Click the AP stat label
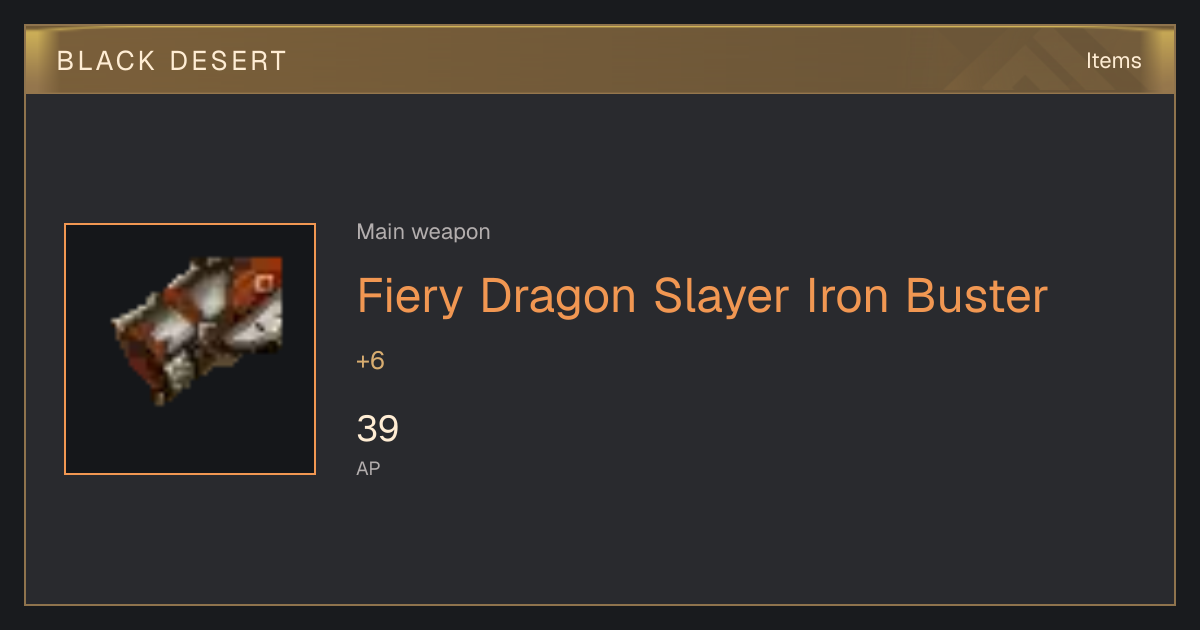 tap(368, 468)
